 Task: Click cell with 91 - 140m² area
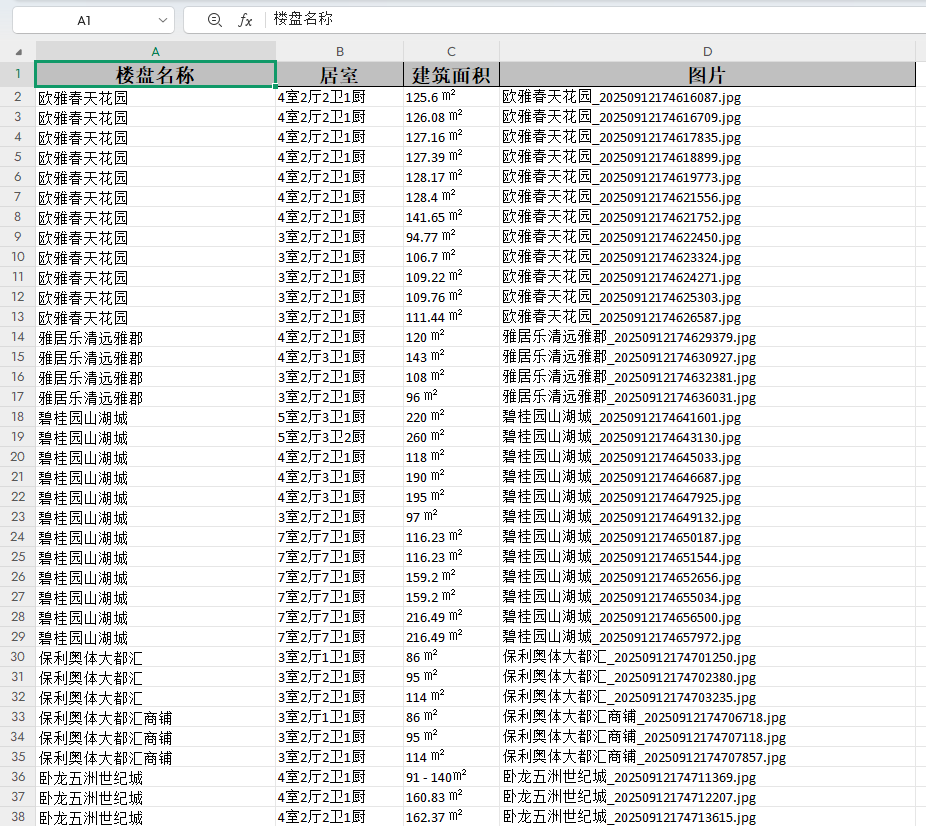click(451, 778)
